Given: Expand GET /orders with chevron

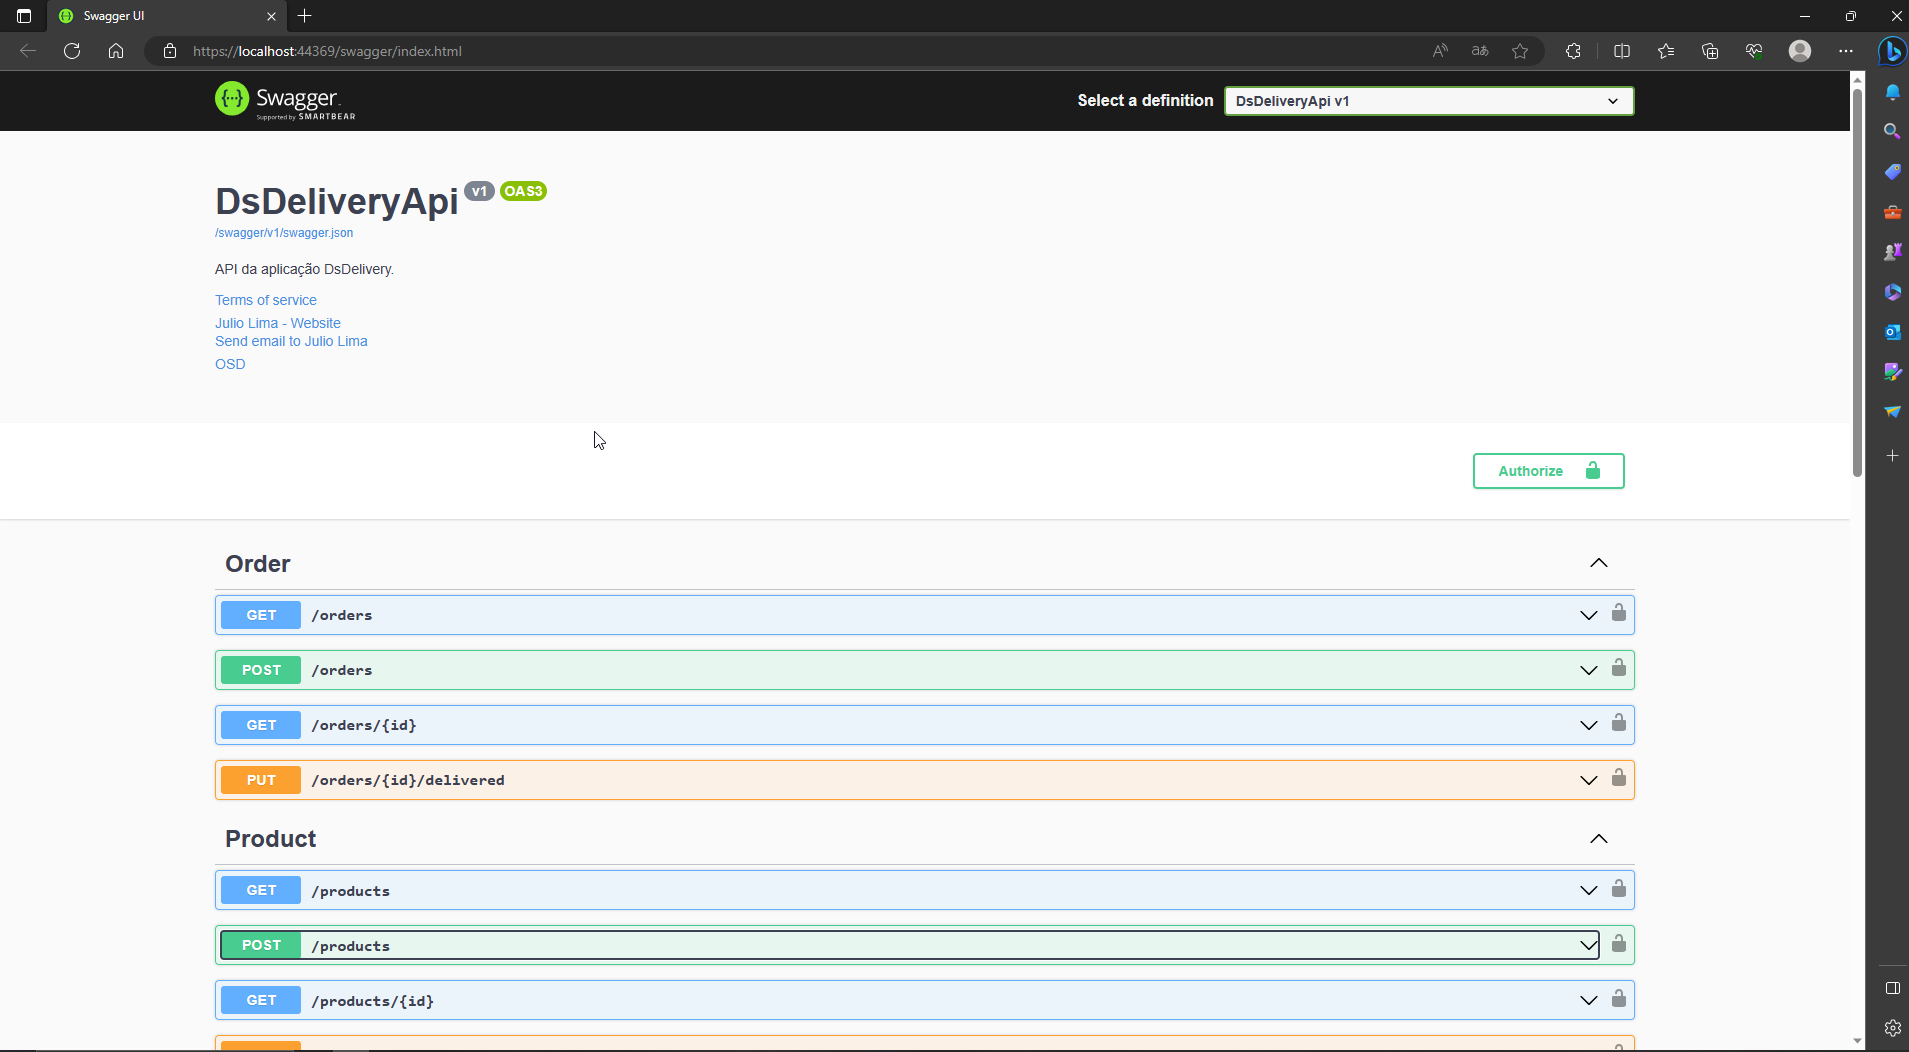Looking at the screenshot, I should click(x=1588, y=615).
